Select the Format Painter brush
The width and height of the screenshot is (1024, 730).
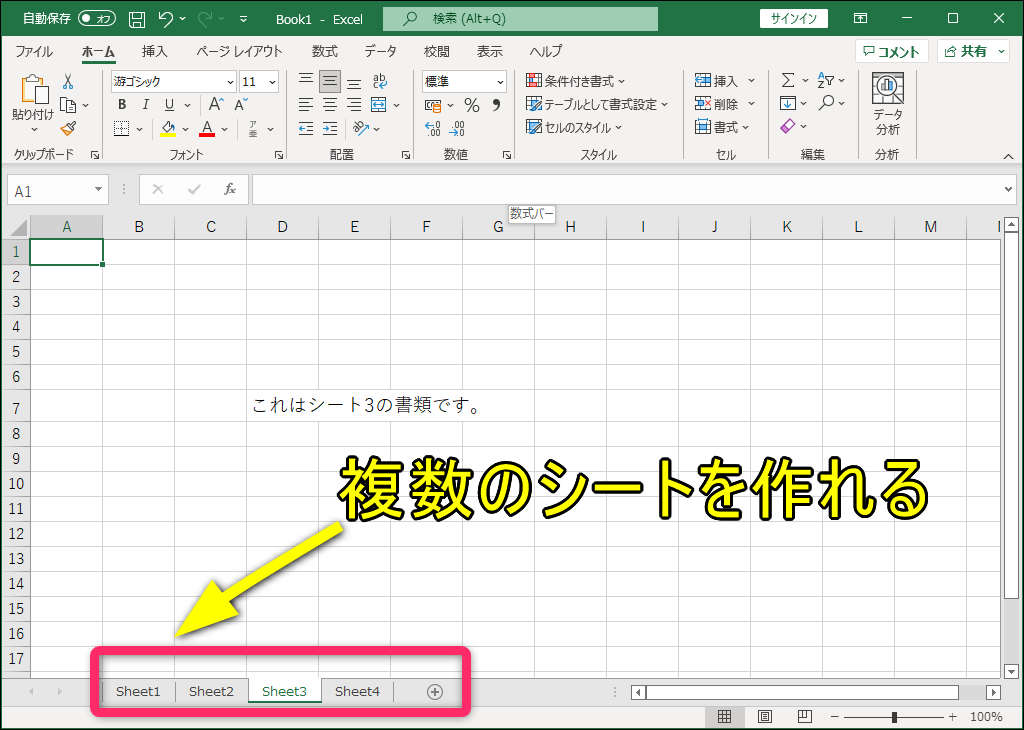(x=68, y=129)
